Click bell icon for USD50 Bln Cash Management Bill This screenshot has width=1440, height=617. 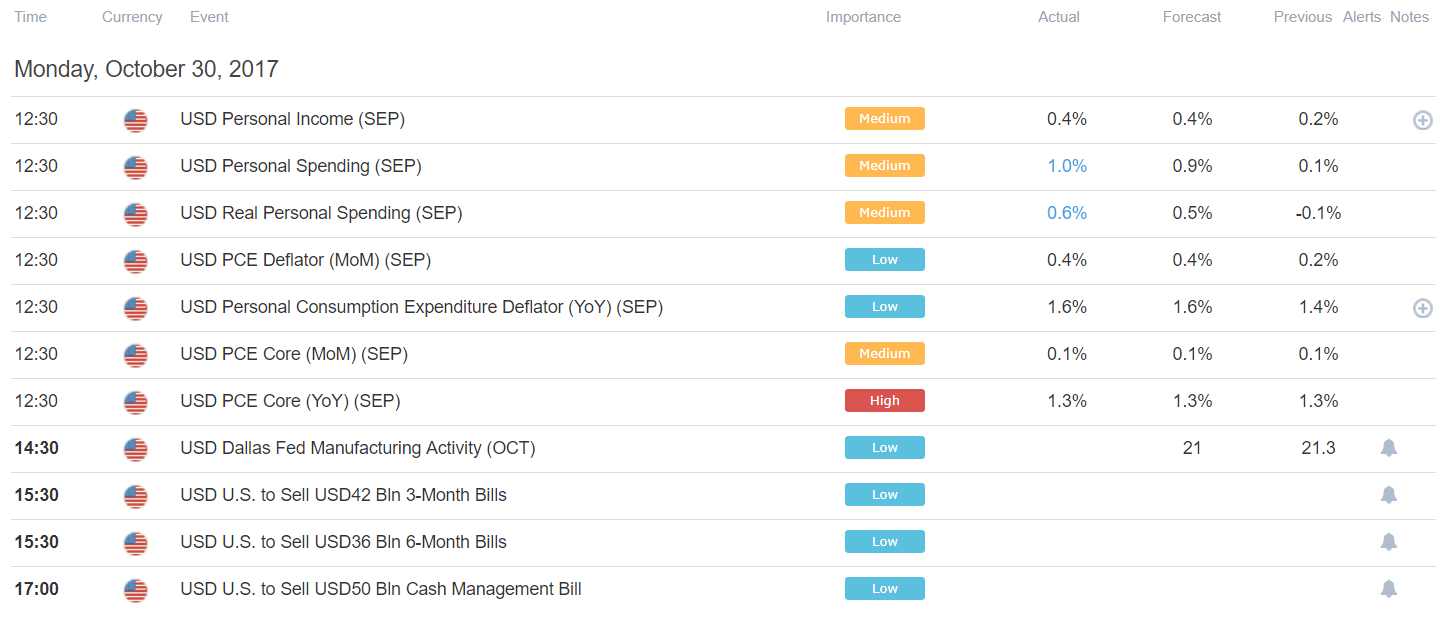(1388, 589)
